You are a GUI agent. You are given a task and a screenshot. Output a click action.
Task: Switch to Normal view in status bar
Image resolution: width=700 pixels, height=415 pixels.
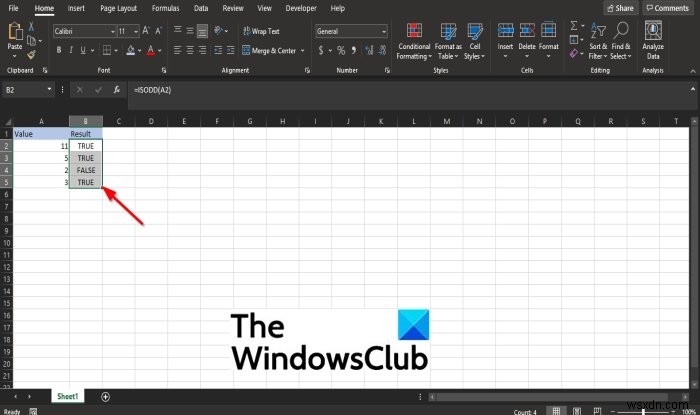(556, 411)
